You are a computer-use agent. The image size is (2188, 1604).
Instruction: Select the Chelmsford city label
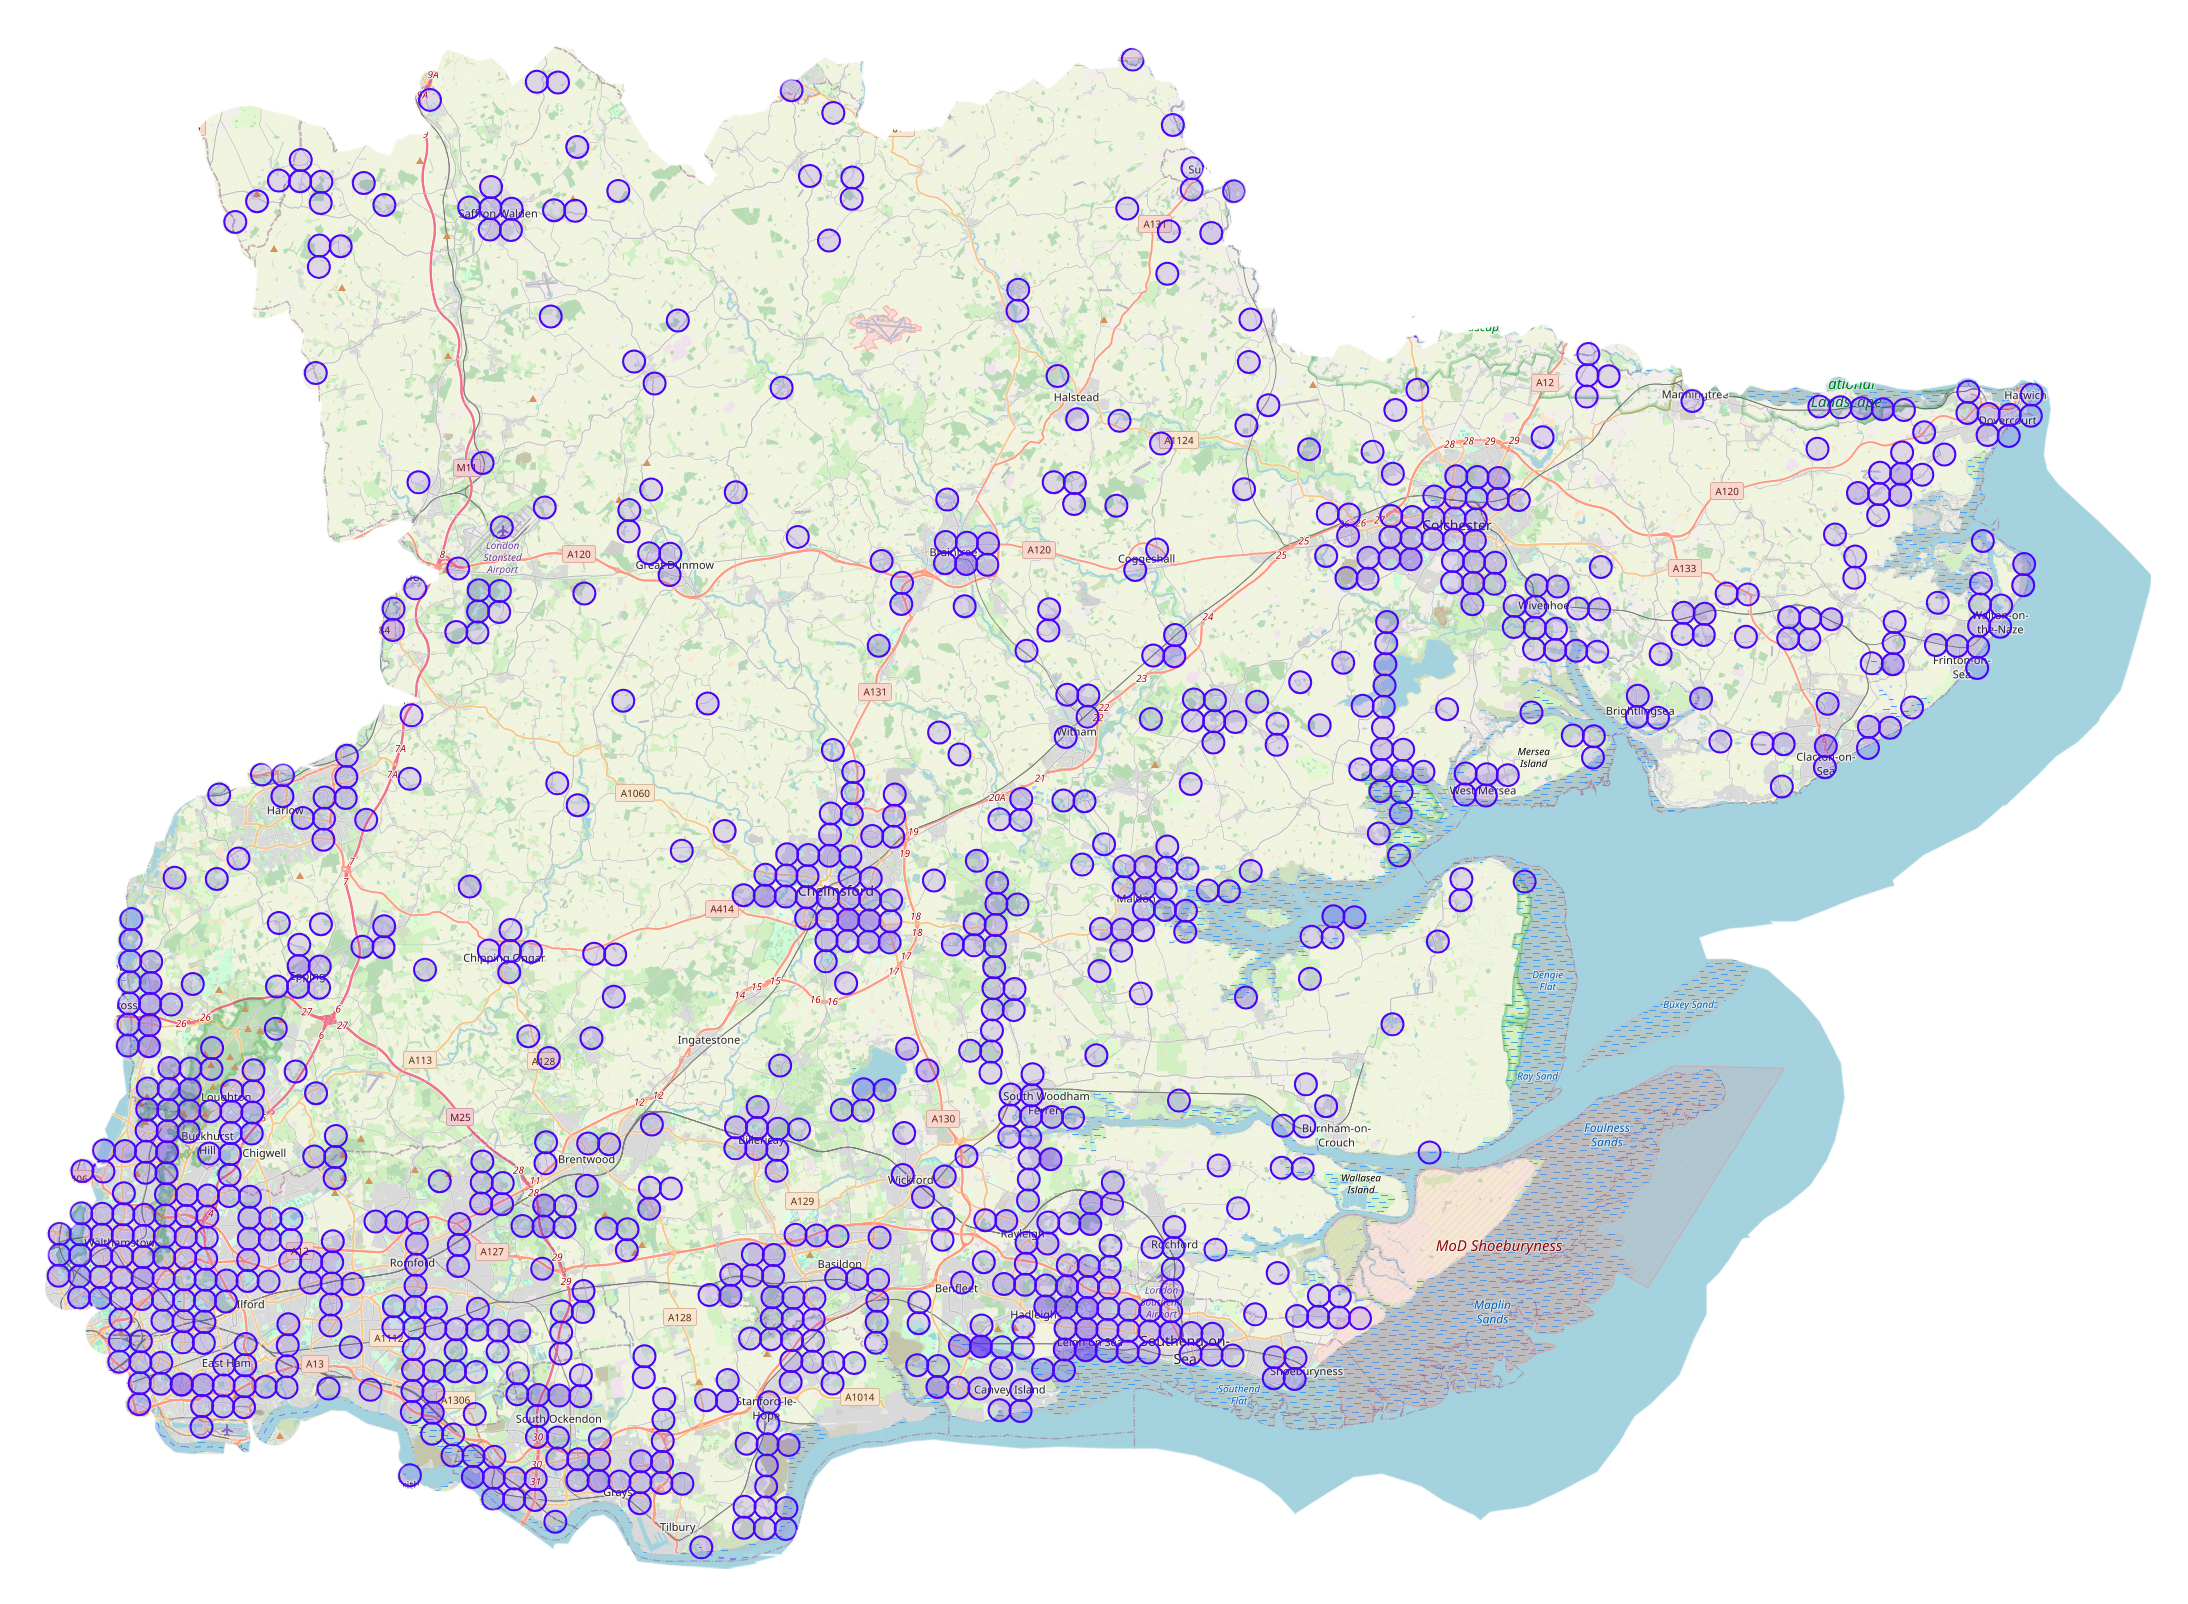(x=837, y=891)
